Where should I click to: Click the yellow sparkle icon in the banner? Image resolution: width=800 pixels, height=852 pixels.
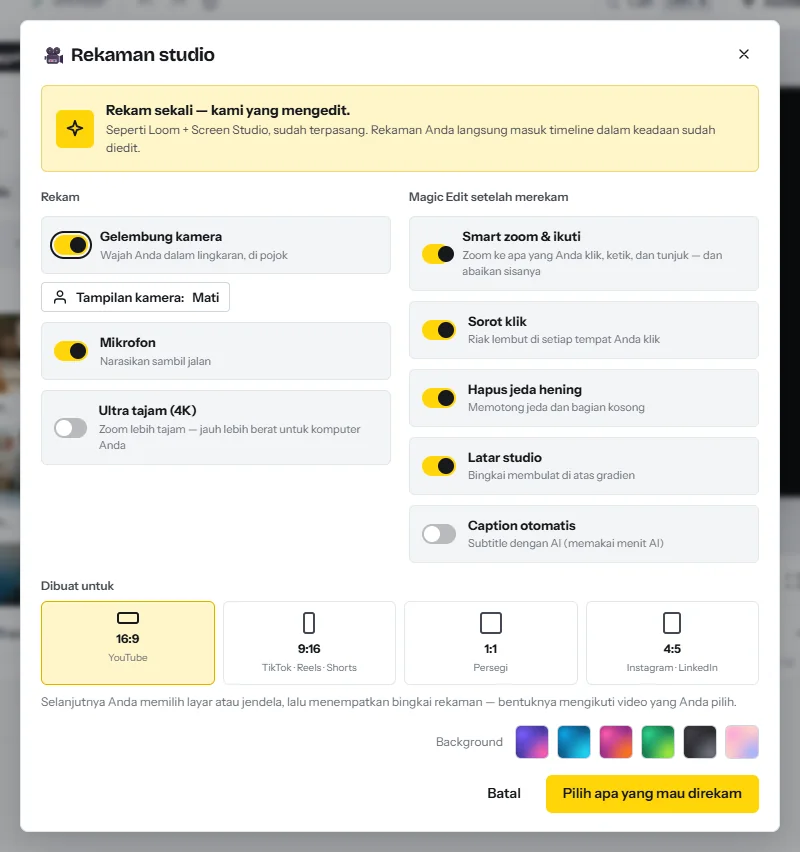(75, 129)
